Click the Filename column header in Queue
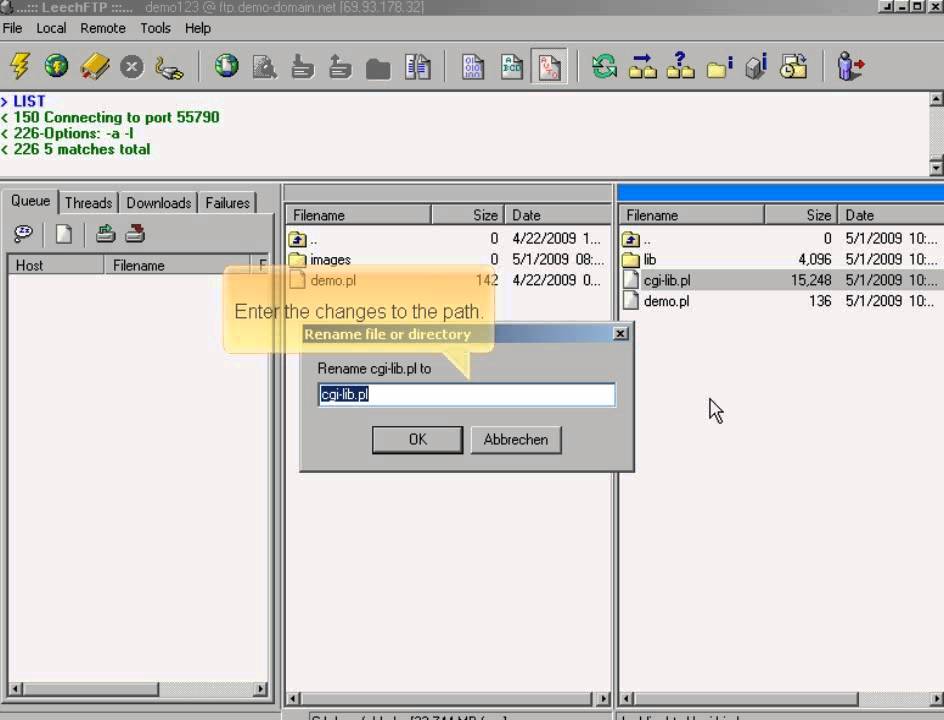 click(x=177, y=265)
